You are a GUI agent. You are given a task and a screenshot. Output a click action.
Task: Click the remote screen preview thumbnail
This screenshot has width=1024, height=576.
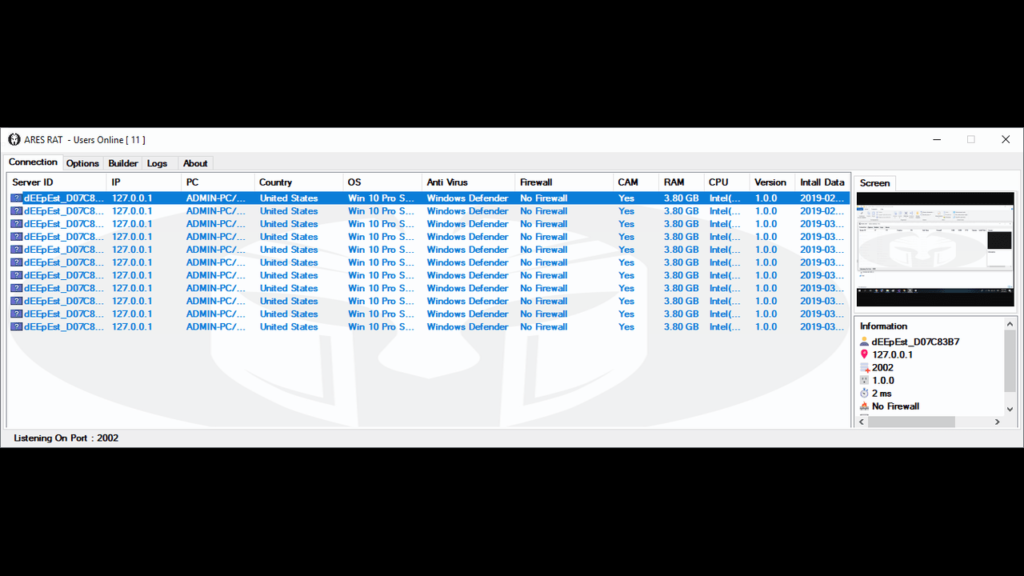[935, 249]
